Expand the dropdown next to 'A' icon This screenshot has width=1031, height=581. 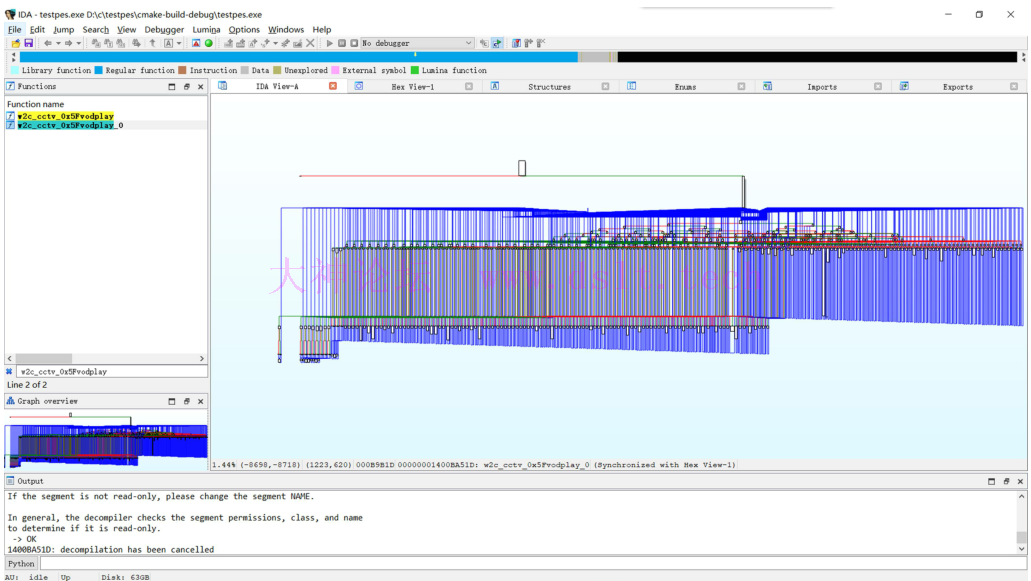click(x=179, y=43)
